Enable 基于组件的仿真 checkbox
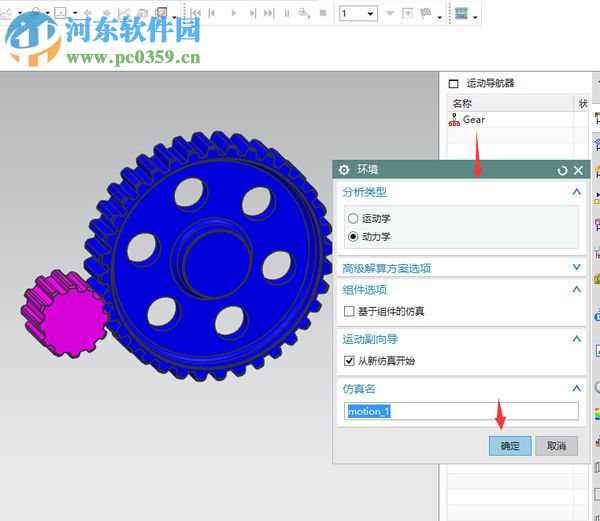This screenshot has width=600, height=521. [x=349, y=311]
